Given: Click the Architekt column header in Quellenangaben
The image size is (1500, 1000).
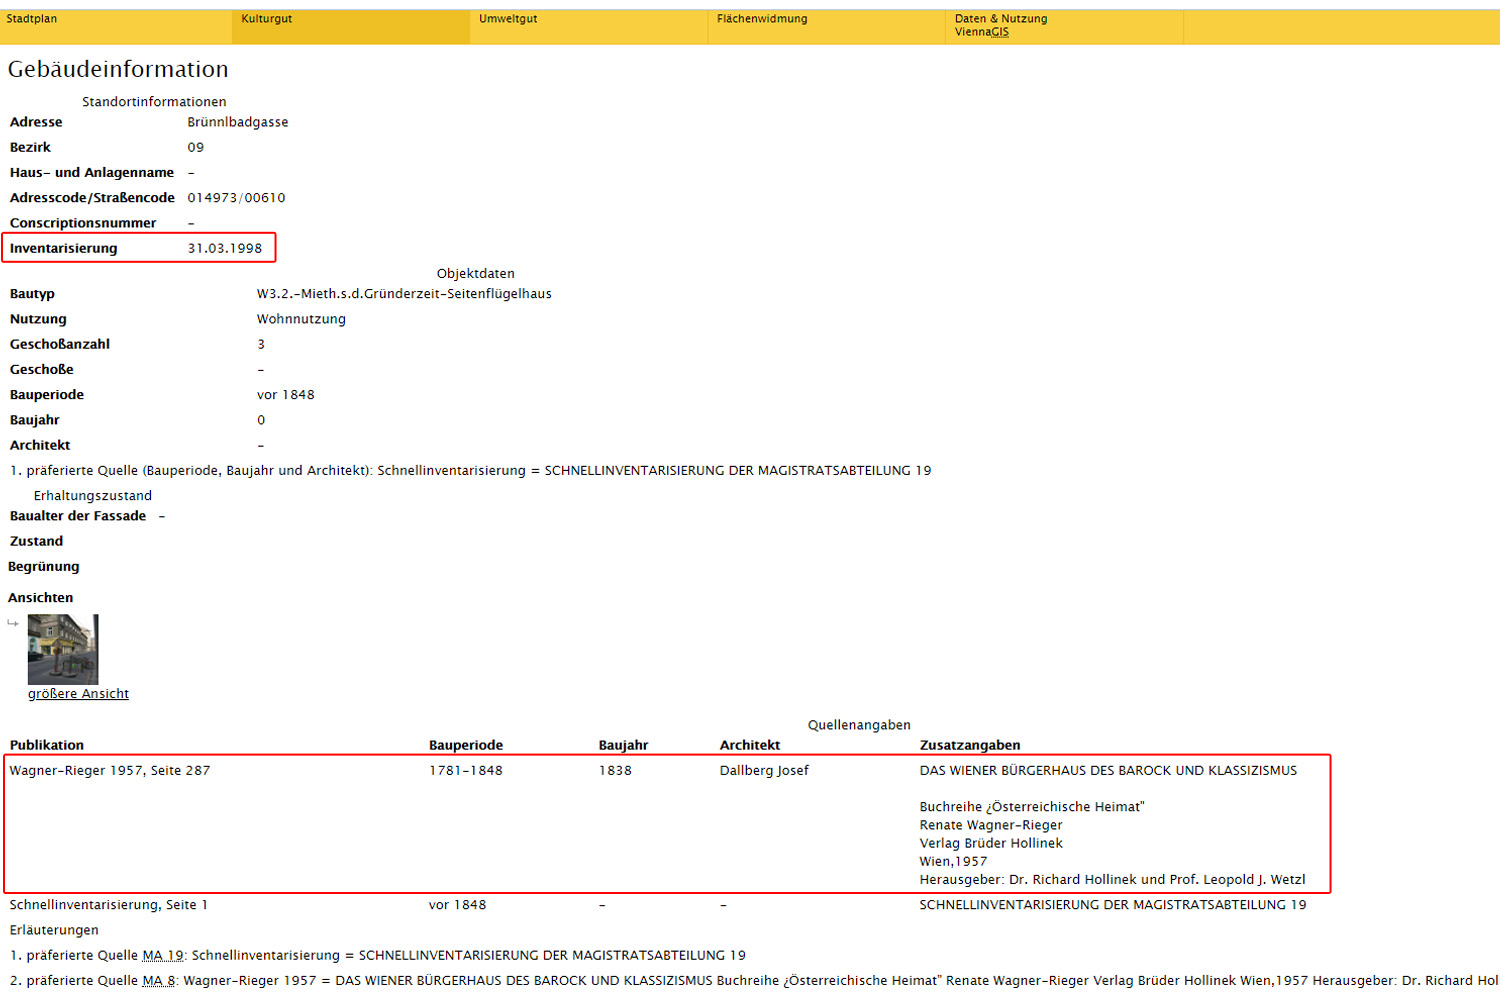Looking at the screenshot, I should pyautogui.click(x=750, y=745).
